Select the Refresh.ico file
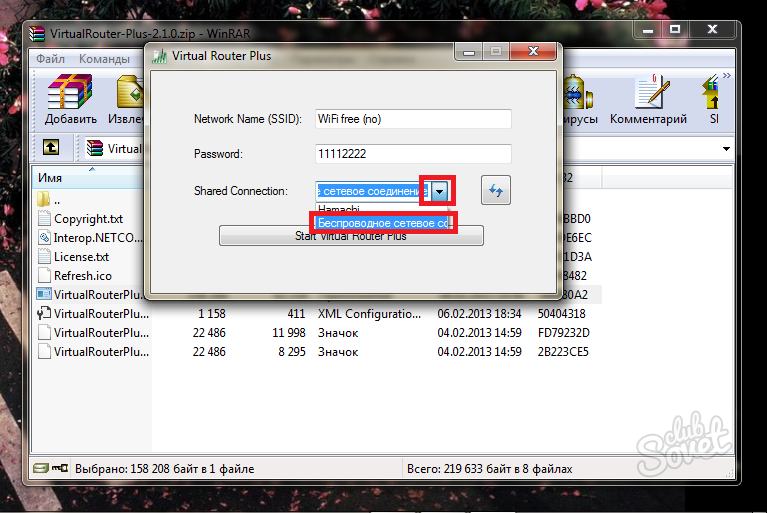 point(82,275)
